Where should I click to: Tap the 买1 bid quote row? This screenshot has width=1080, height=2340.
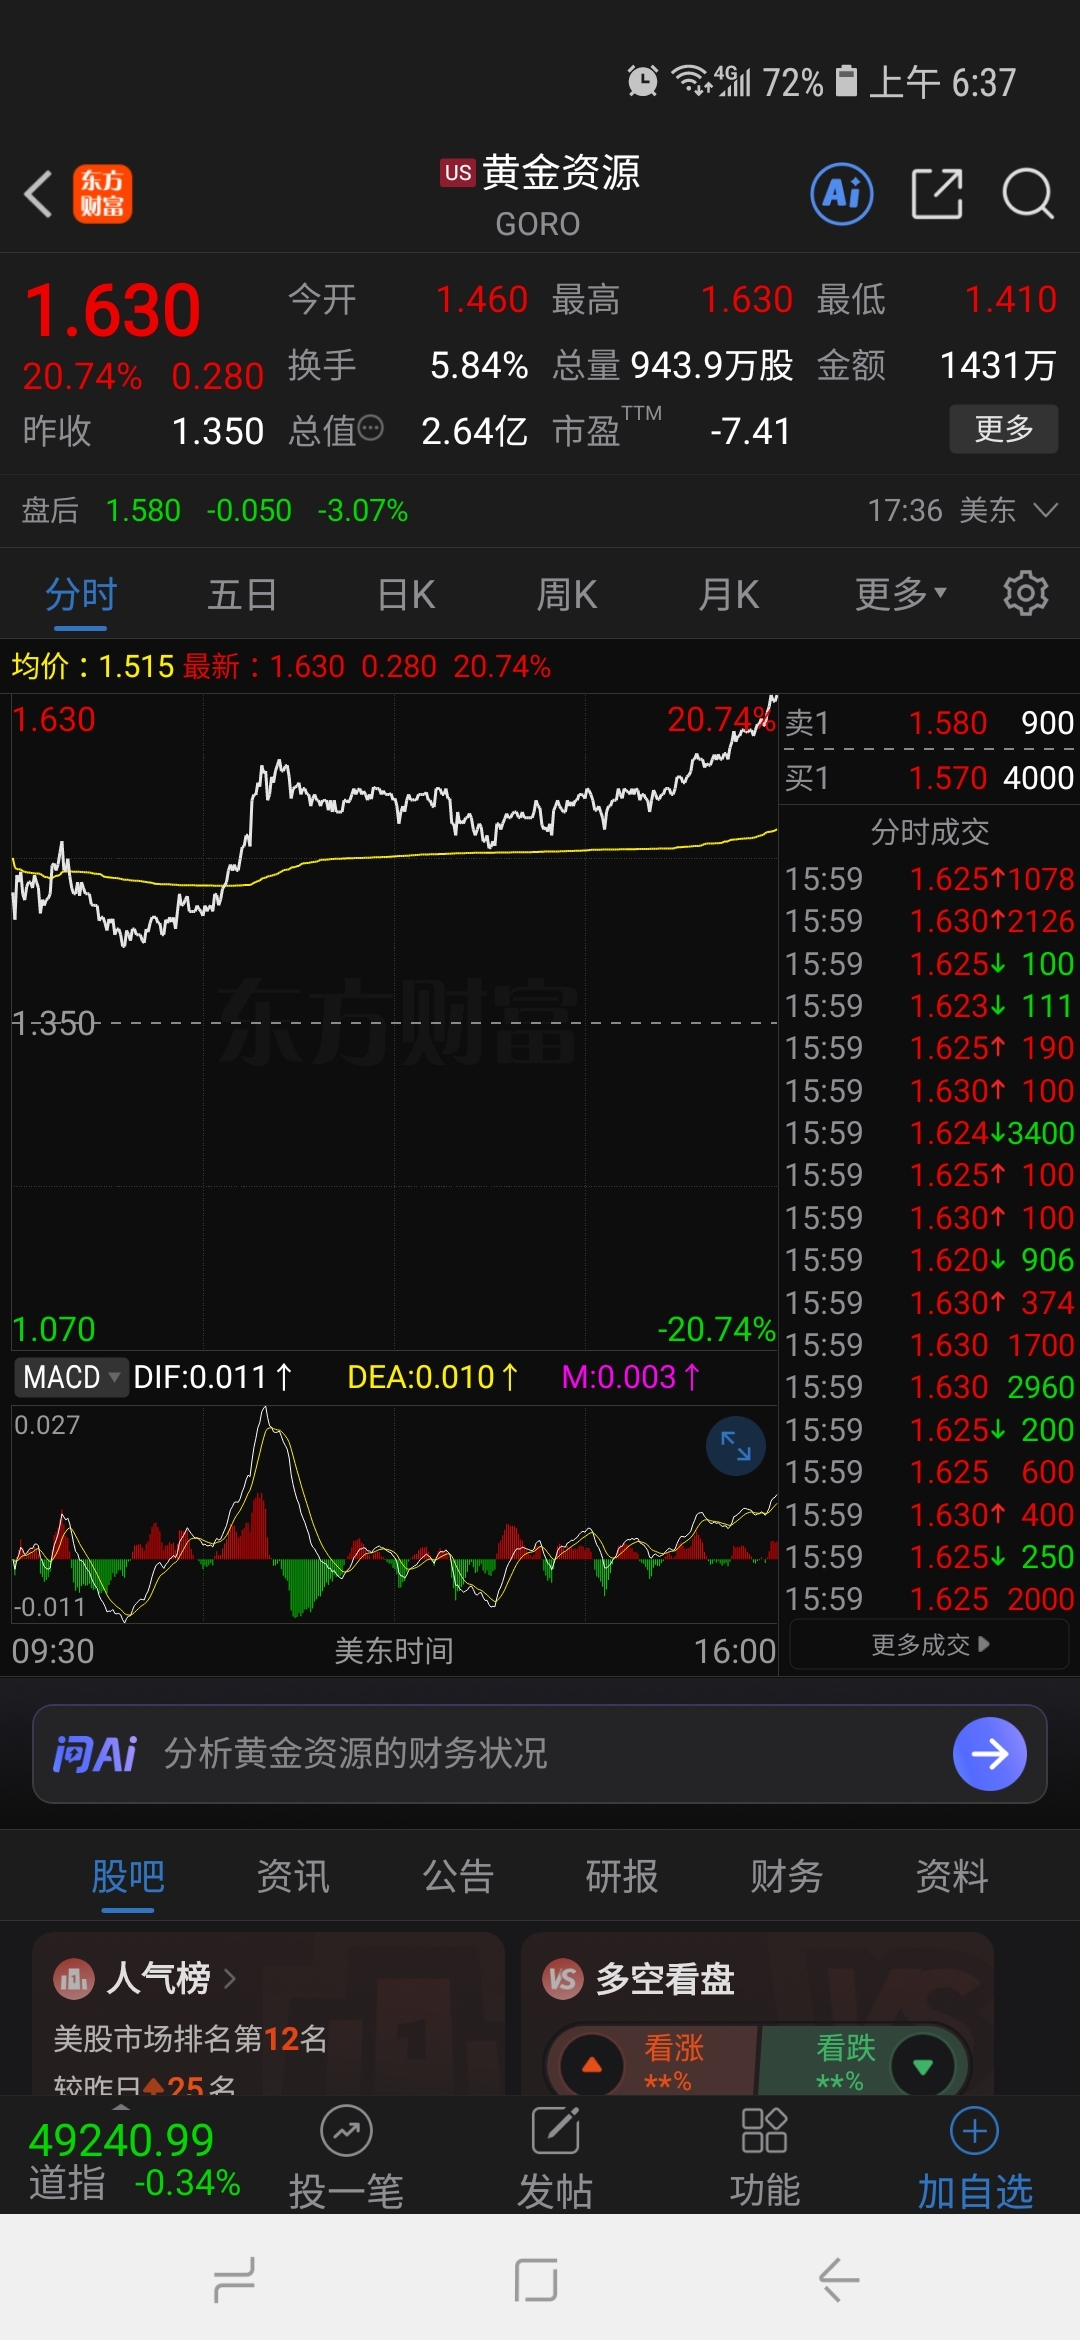[x=929, y=777]
